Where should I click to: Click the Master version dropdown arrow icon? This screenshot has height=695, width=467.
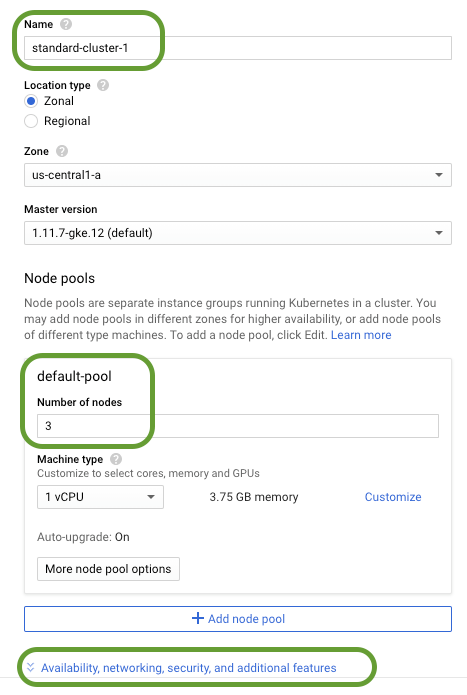[x=439, y=233]
